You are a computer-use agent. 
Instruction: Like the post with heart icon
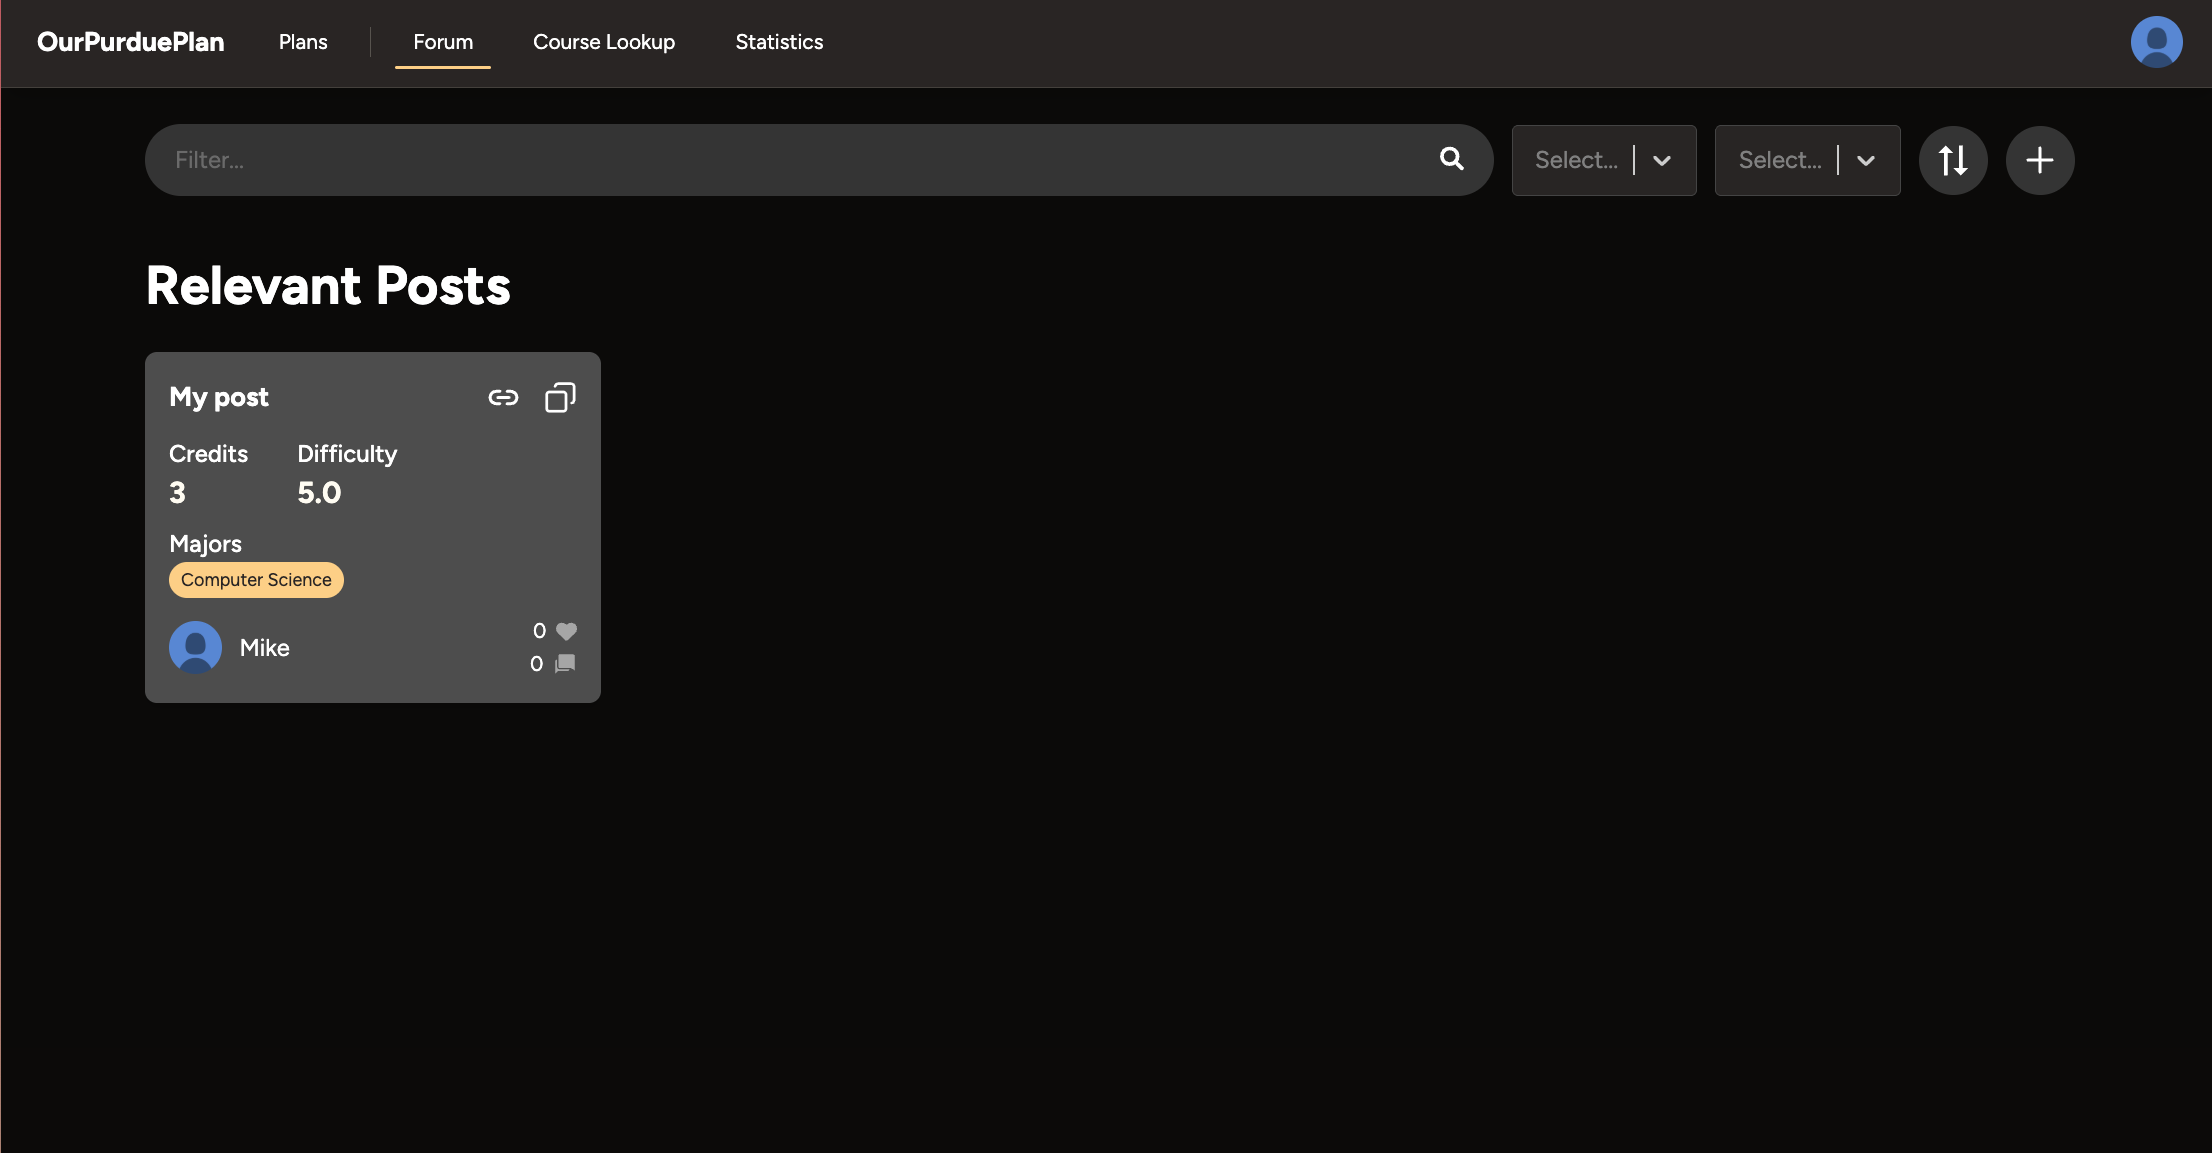tap(566, 631)
